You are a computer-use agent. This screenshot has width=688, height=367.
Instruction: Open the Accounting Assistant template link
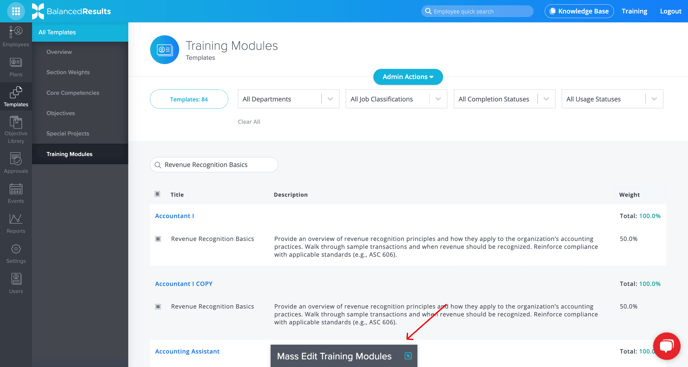click(x=187, y=351)
